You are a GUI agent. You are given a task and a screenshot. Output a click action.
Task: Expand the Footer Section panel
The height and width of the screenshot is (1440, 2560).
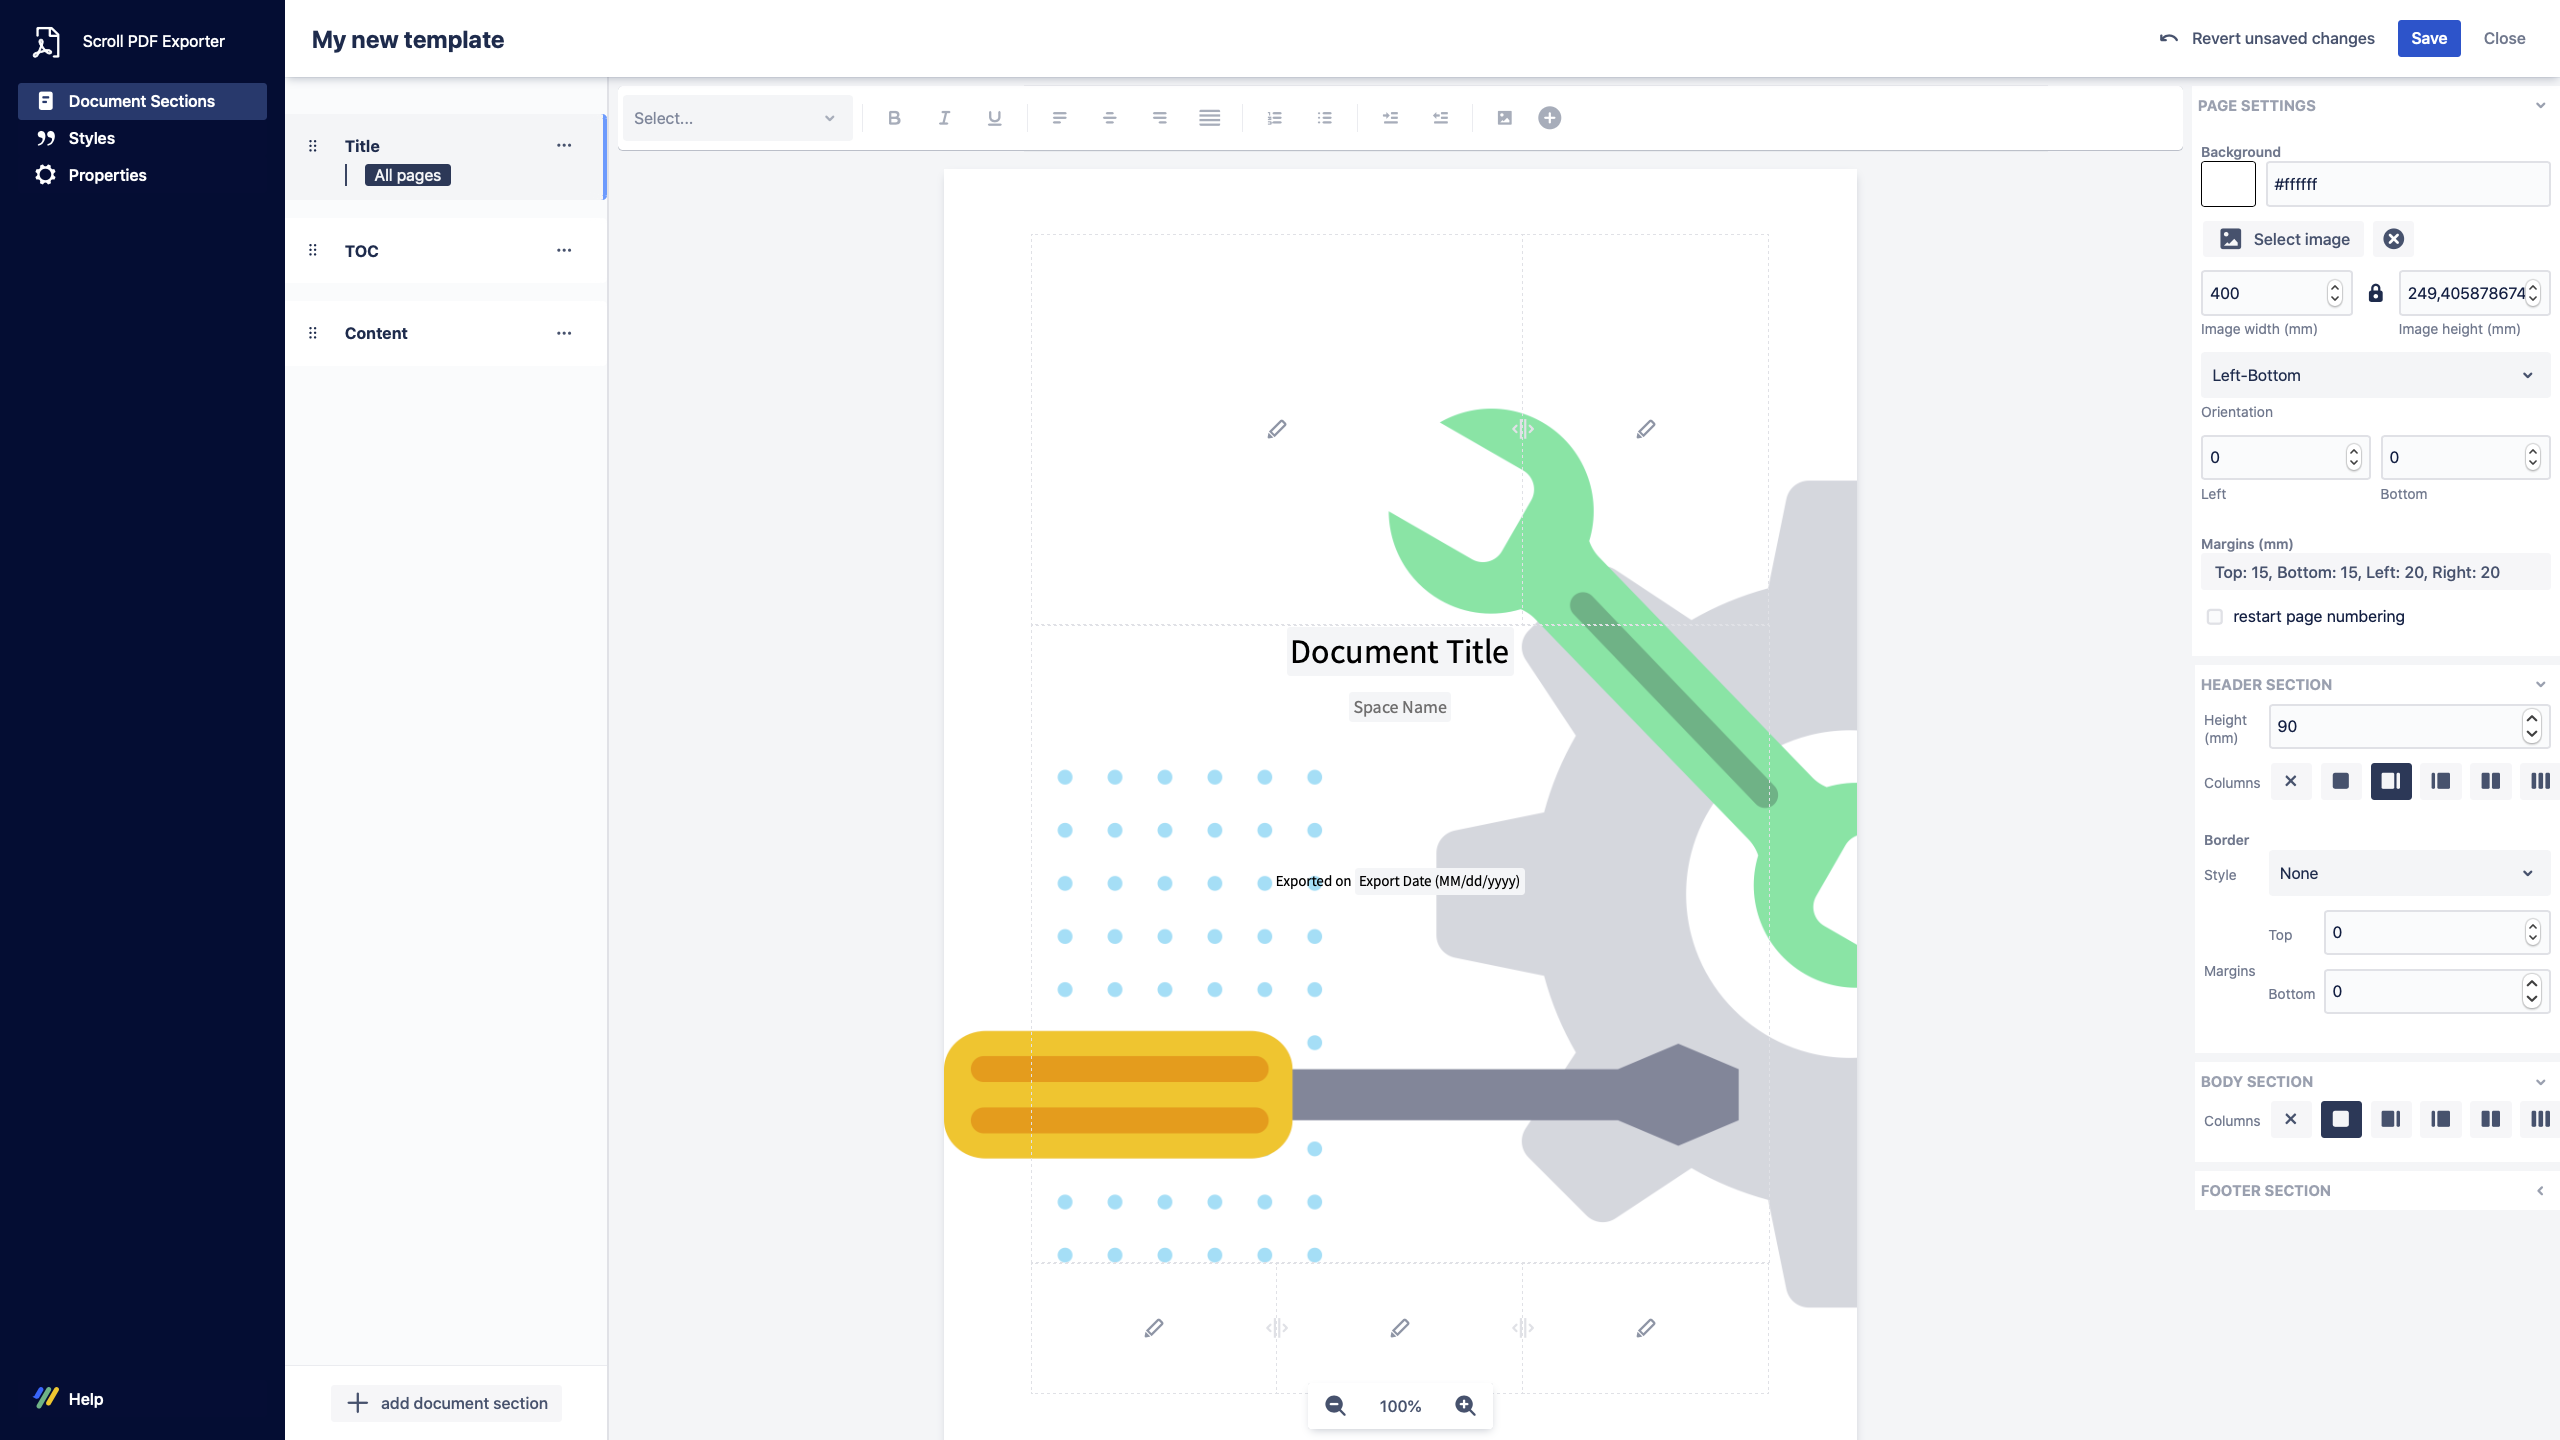tap(2540, 1190)
